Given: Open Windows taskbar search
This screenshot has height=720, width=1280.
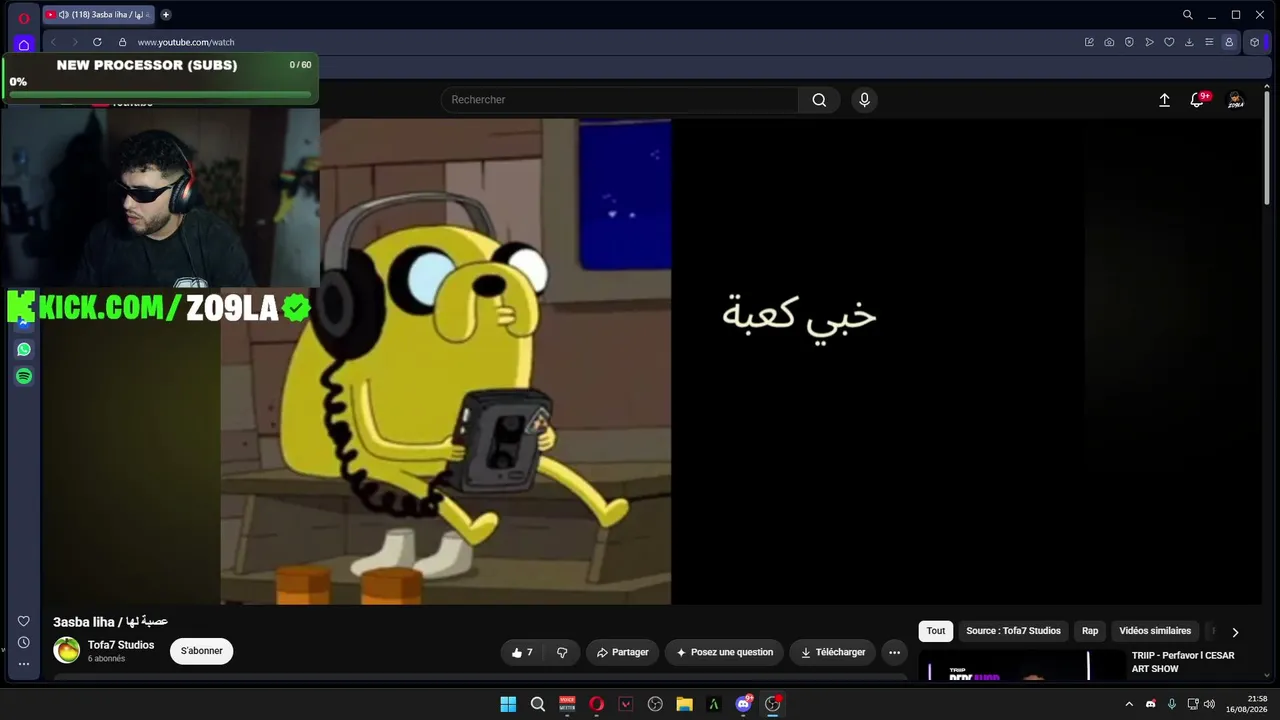Looking at the screenshot, I should click(x=538, y=704).
